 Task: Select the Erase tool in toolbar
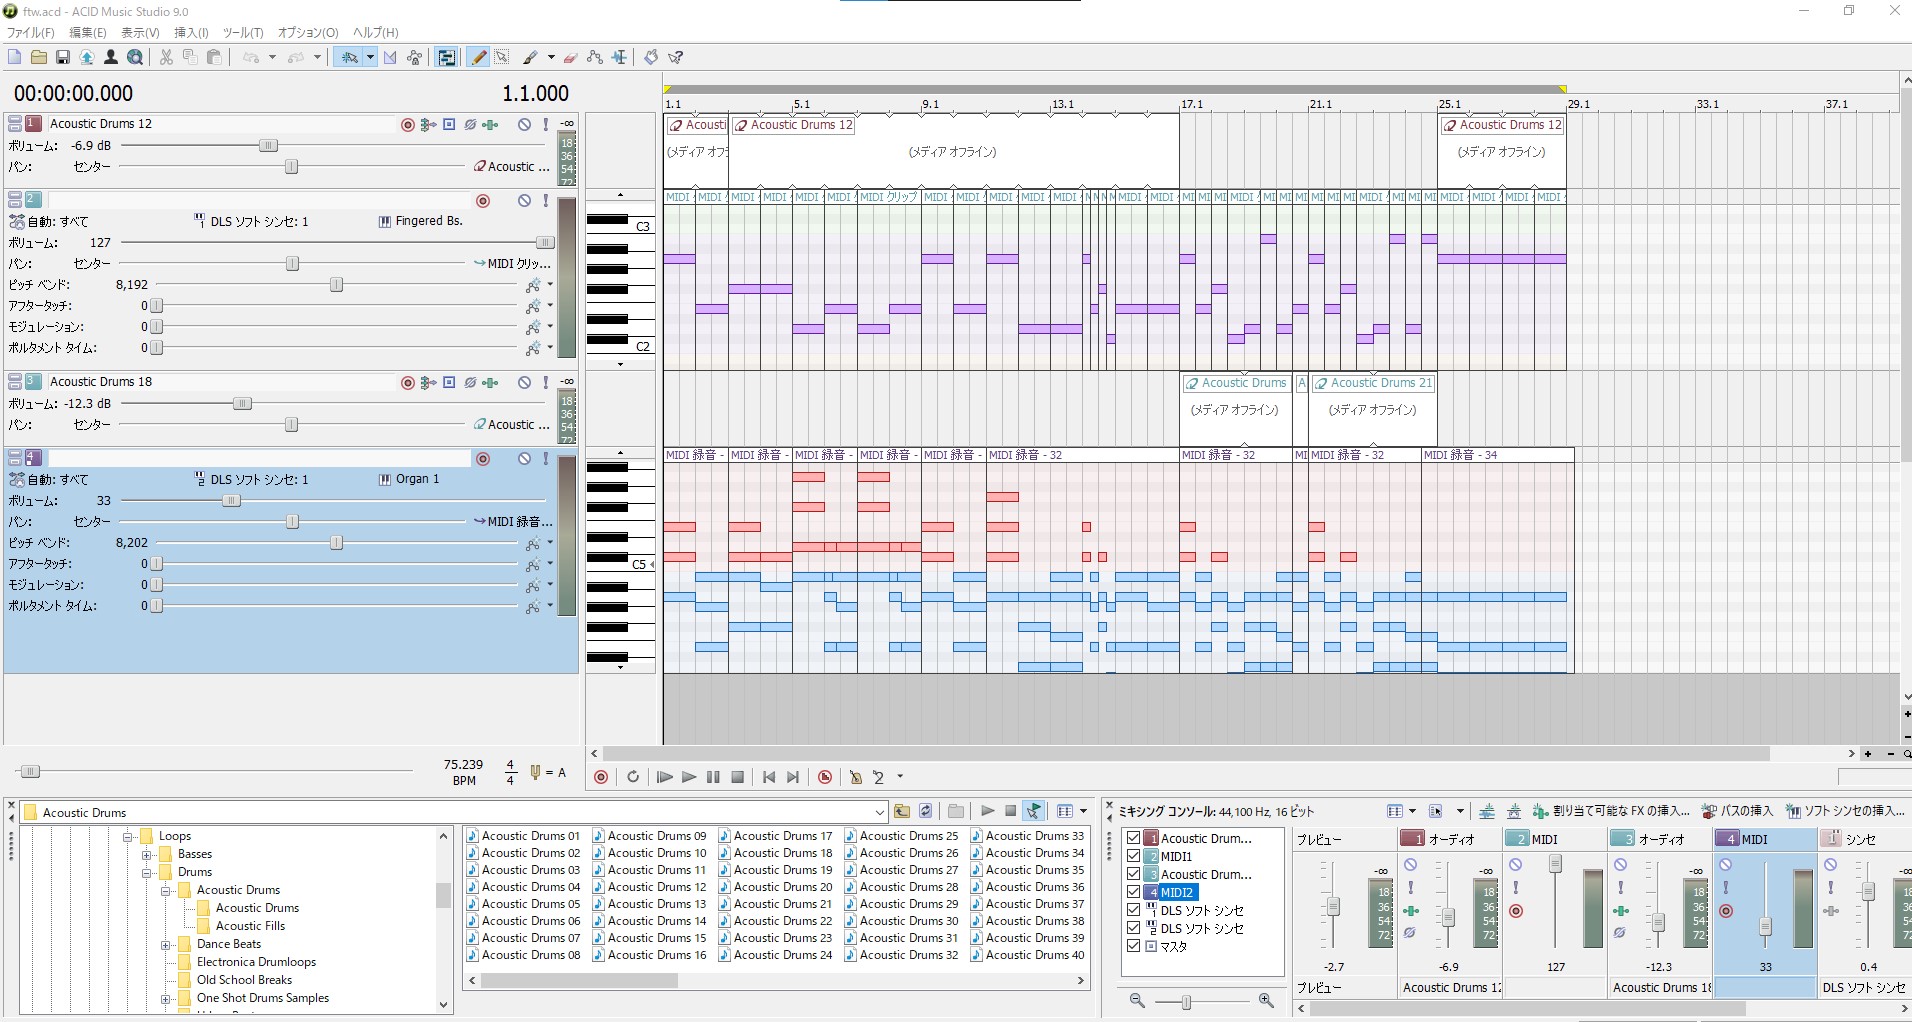tap(571, 58)
